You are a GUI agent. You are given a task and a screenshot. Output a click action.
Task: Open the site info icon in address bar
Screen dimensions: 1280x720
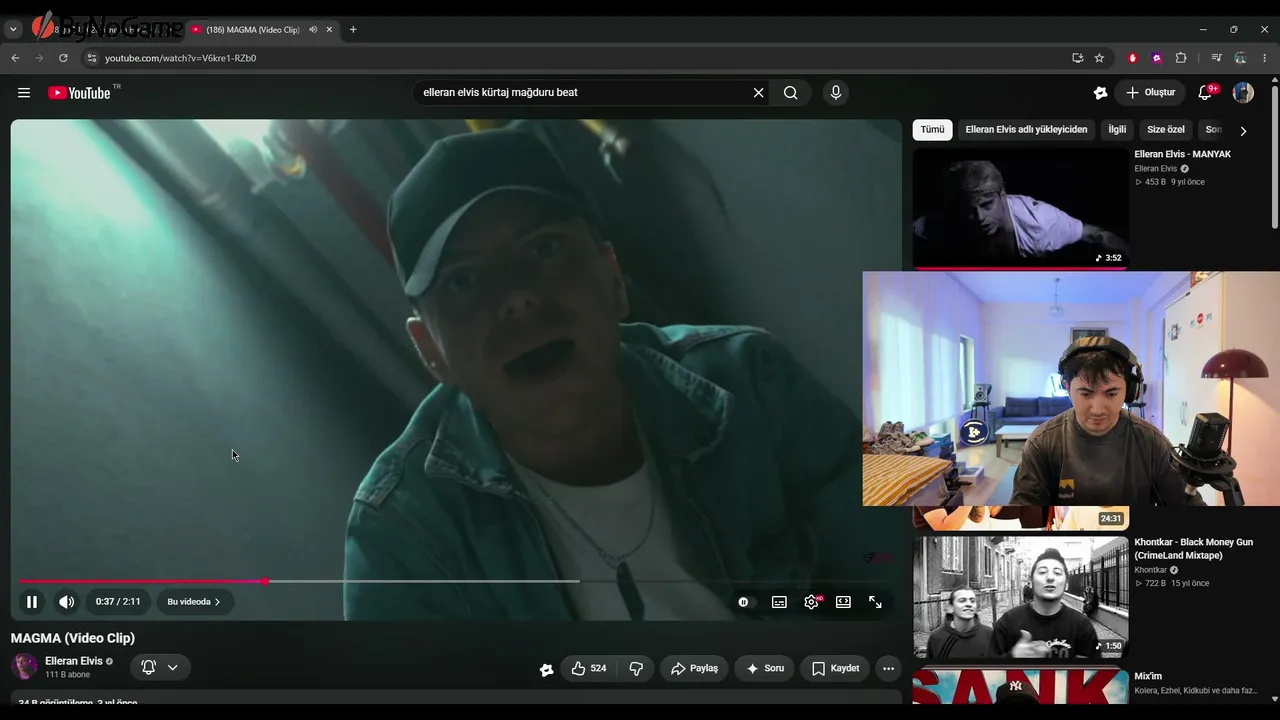[91, 58]
